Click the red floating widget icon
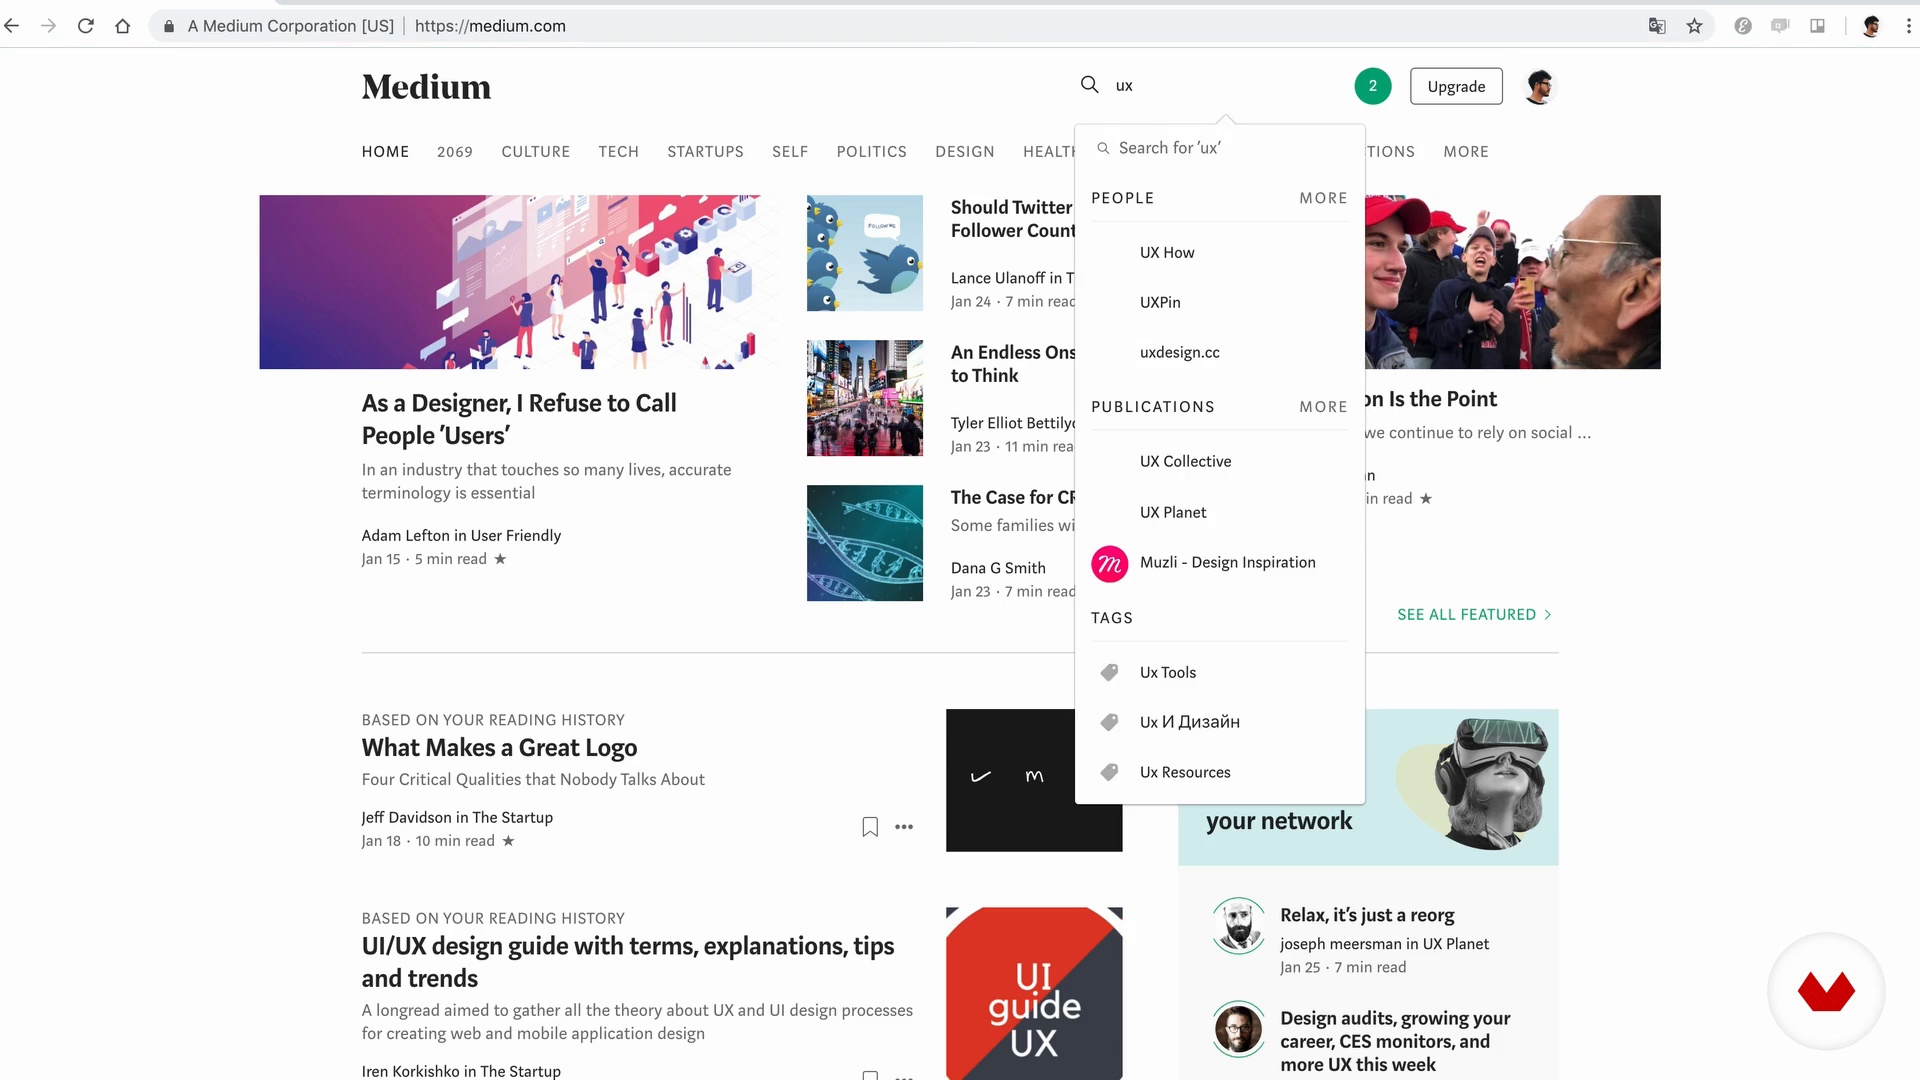Screen dimensions: 1920x1080 tap(1826, 991)
